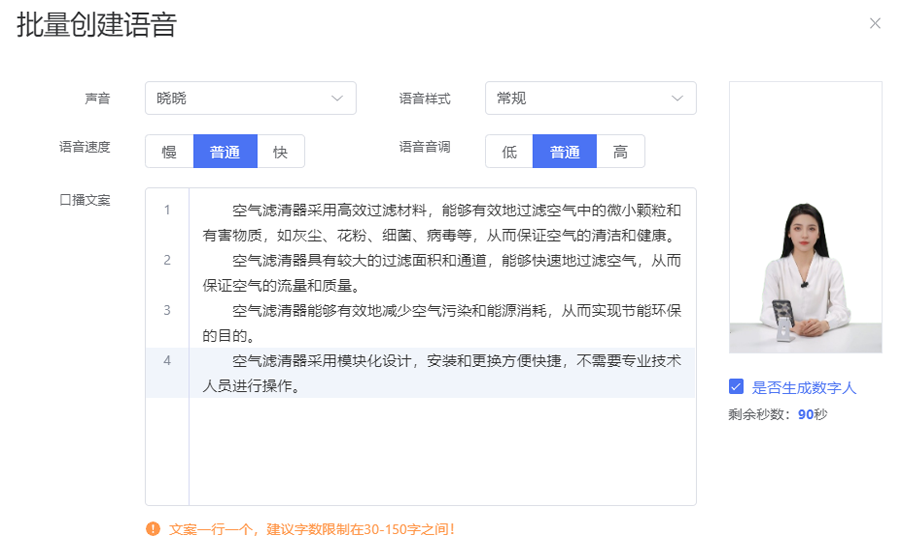This screenshot has width=900, height=546.
Task: Click script line 3 about 节能环保
Action: pyautogui.click(x=441, y=323)
